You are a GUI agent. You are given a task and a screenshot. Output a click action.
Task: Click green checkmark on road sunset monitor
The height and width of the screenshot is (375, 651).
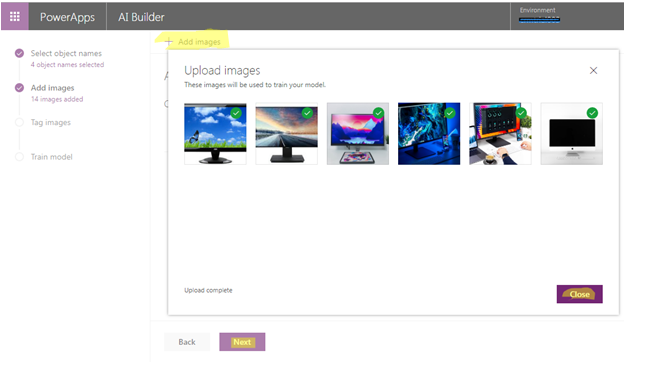click(x=307, y=113)
